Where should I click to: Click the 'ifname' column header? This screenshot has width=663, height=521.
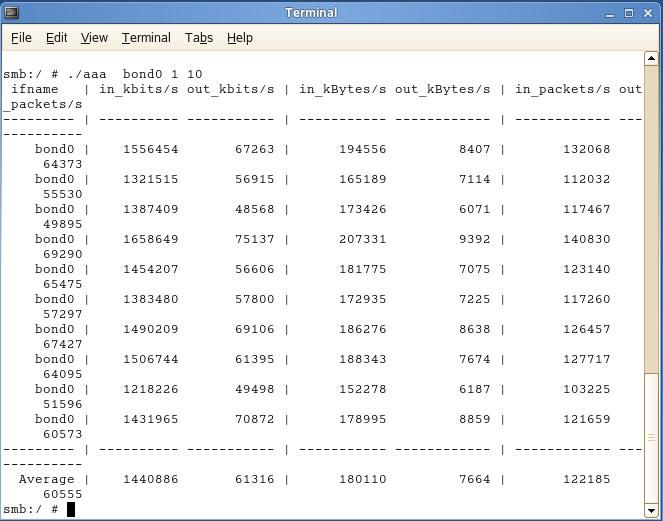pos(34,89)
